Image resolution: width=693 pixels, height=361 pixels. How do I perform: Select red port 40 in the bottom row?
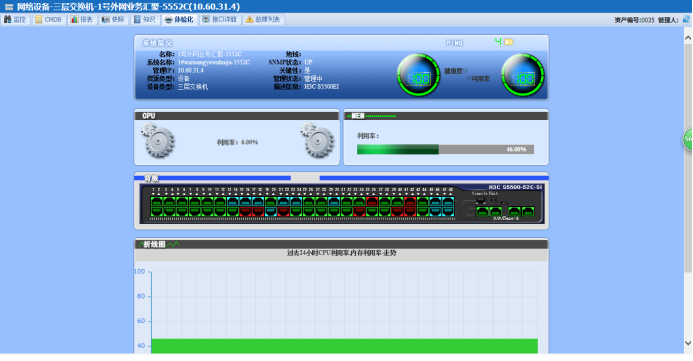397,211
